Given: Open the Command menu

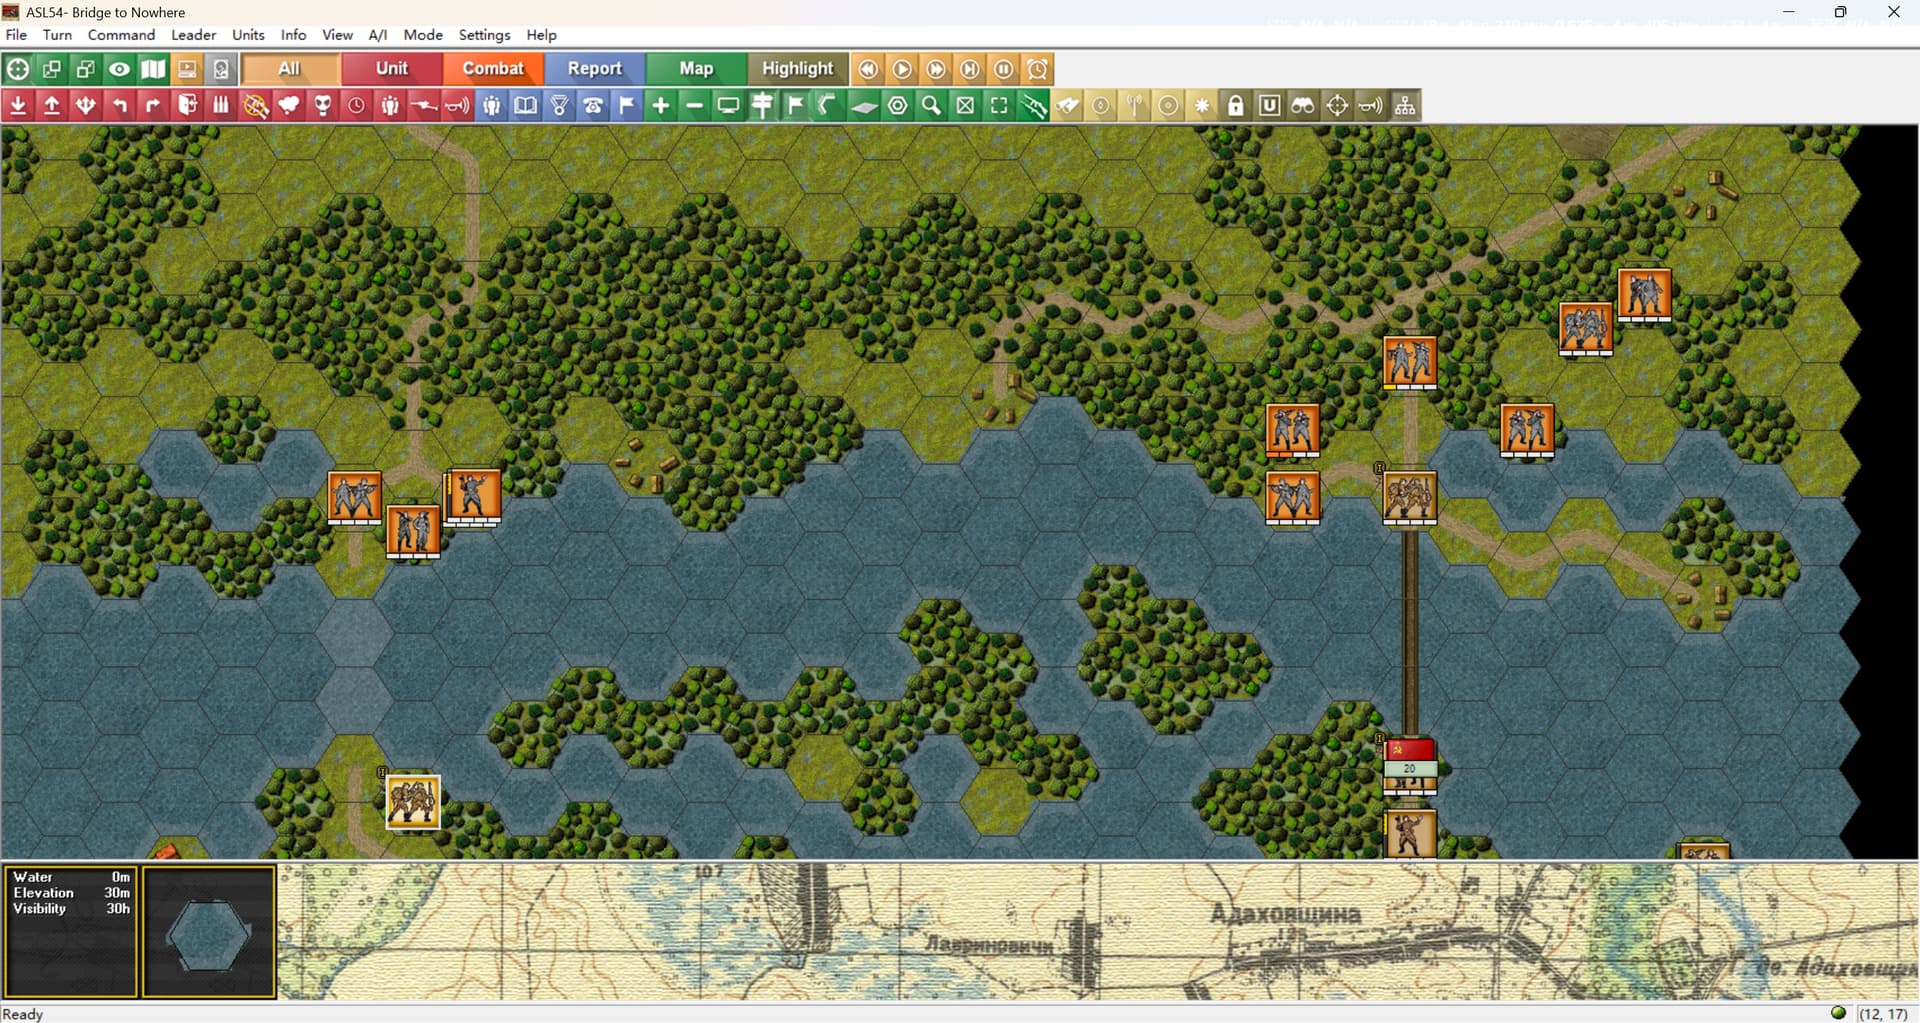Looking at the screenshot, I should pos(121,35).
